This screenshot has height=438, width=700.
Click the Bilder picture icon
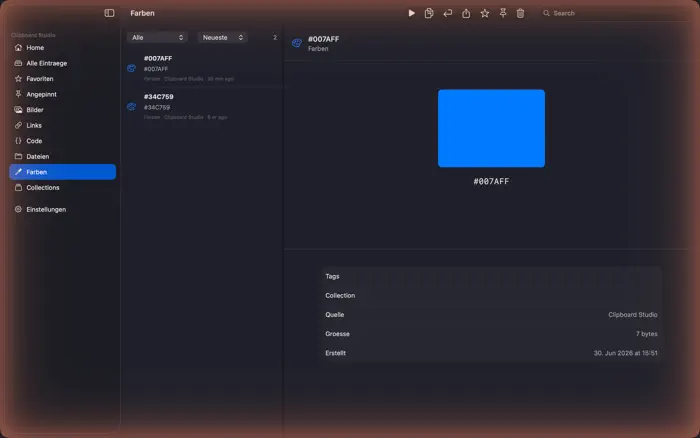[18, 110]
